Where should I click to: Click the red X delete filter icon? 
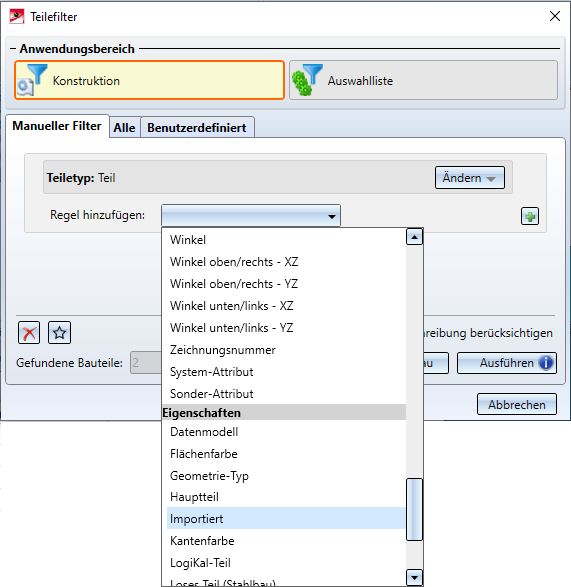(x=29, y=332)
